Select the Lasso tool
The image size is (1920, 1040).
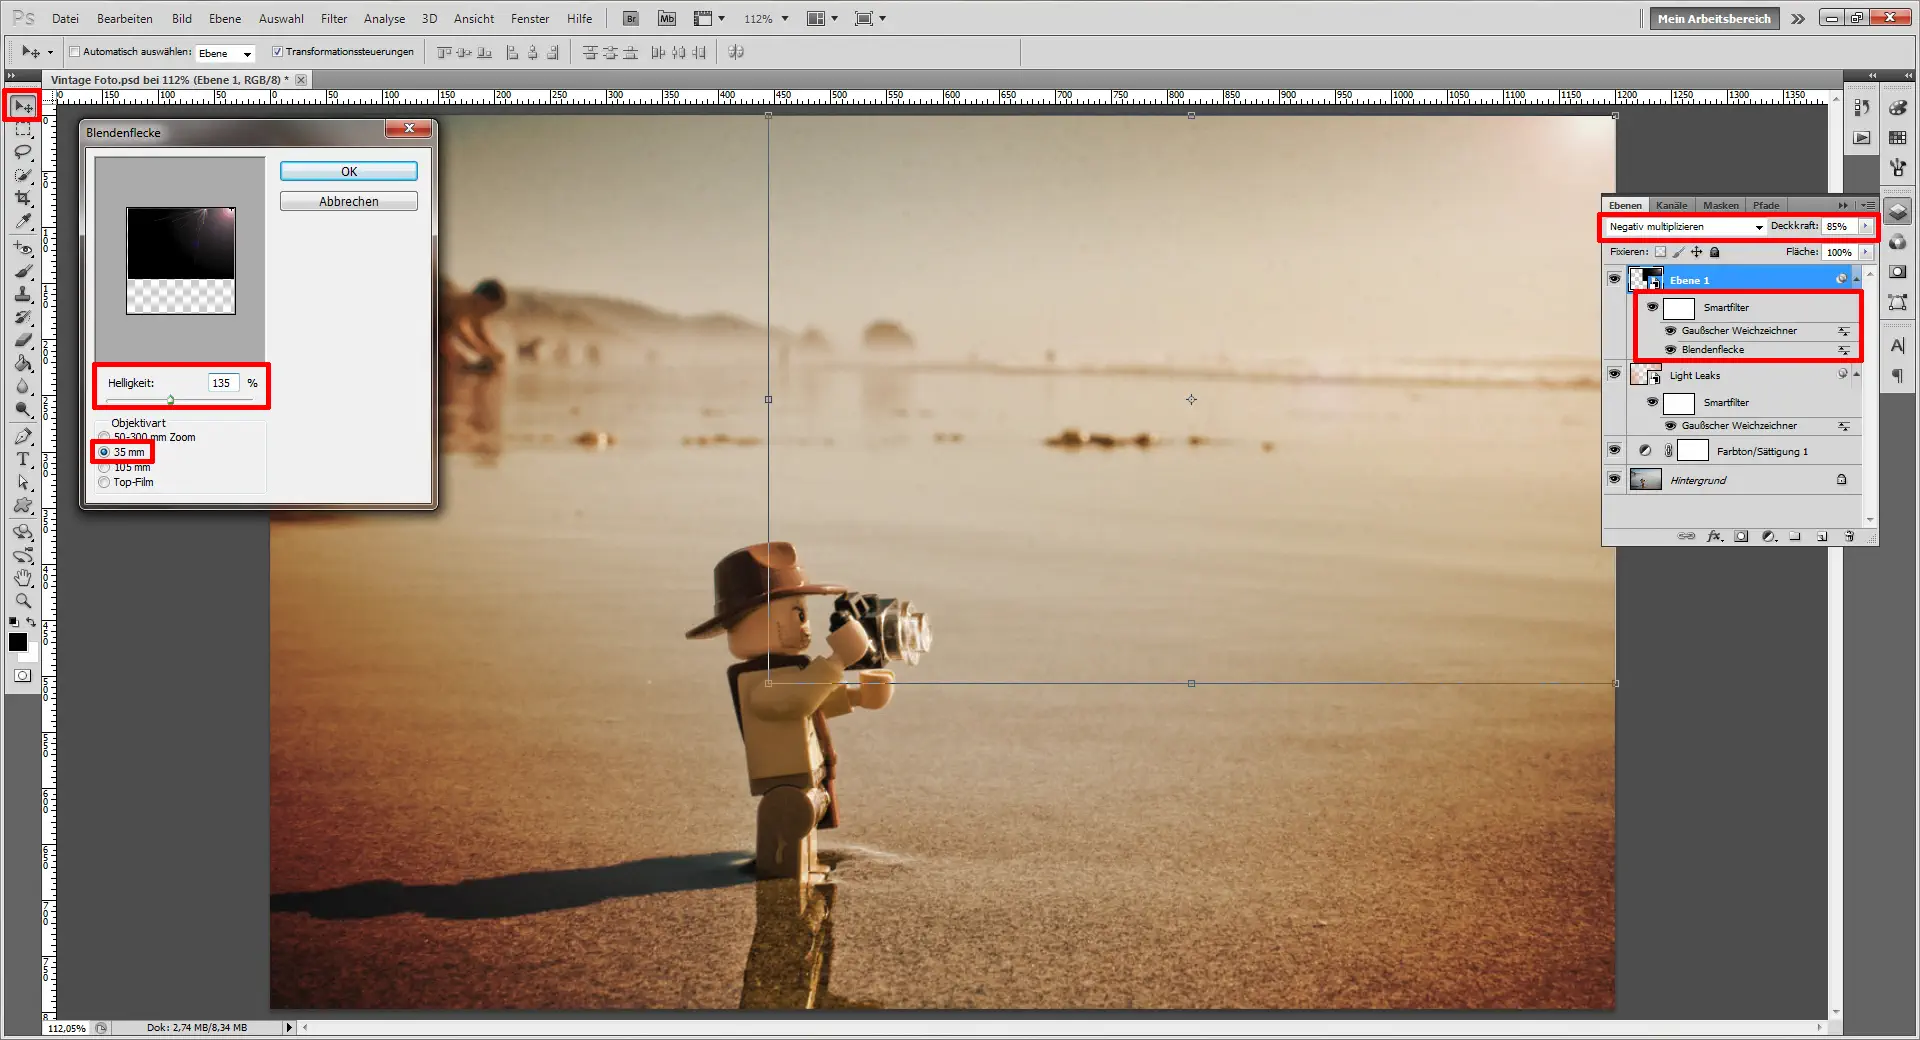(22, 152)
